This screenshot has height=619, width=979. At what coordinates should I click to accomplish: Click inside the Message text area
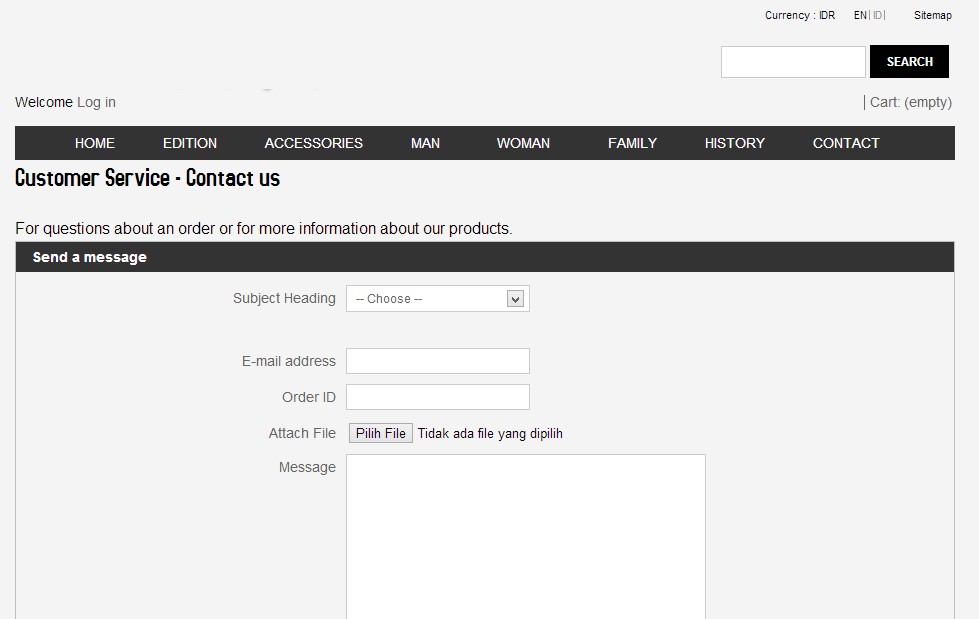(525, 535)
